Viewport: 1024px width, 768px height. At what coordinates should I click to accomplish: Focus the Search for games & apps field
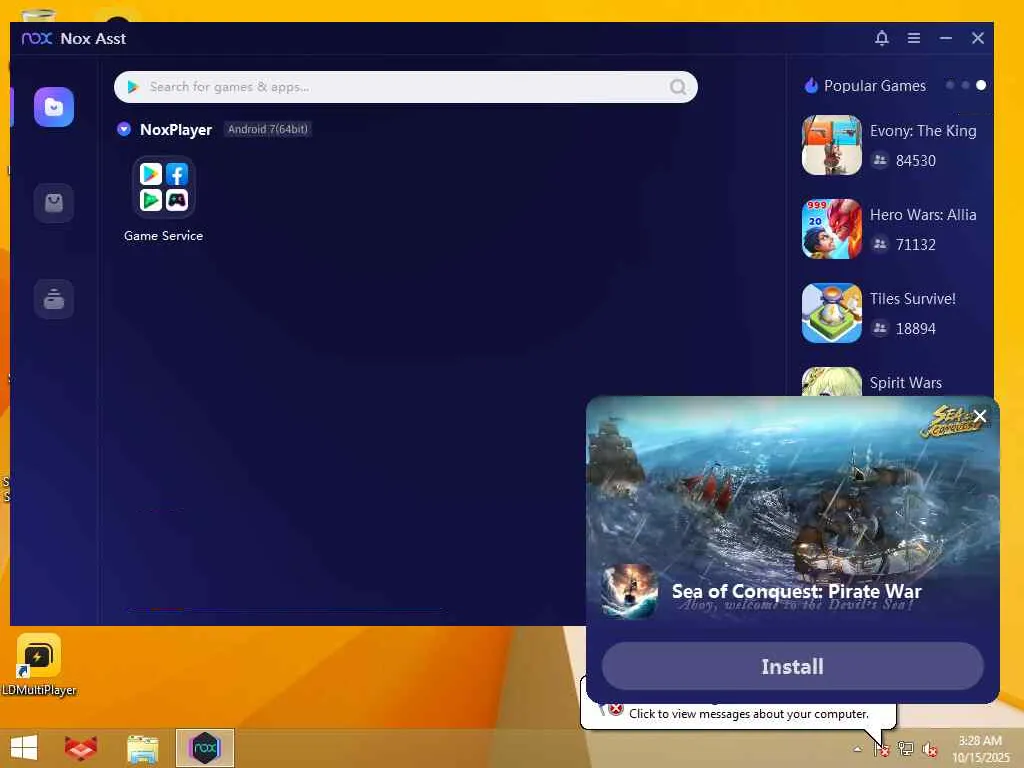(x=406, y=87)
